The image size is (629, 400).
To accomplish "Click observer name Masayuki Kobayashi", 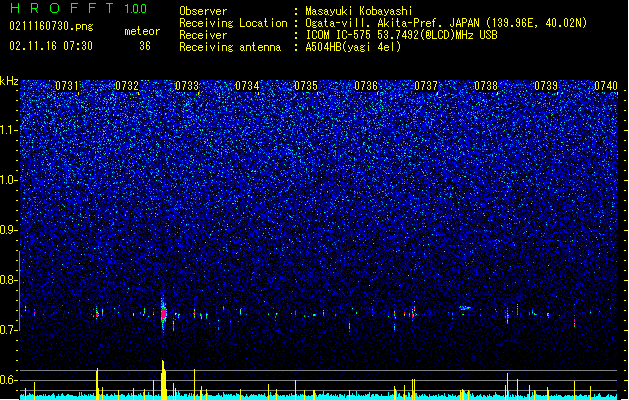I will pos(359,11).
